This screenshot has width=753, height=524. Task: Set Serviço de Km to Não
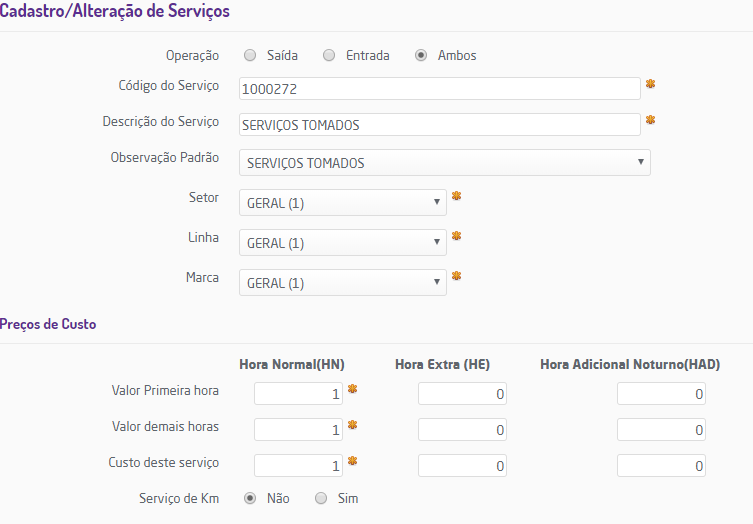pos(250,498)
